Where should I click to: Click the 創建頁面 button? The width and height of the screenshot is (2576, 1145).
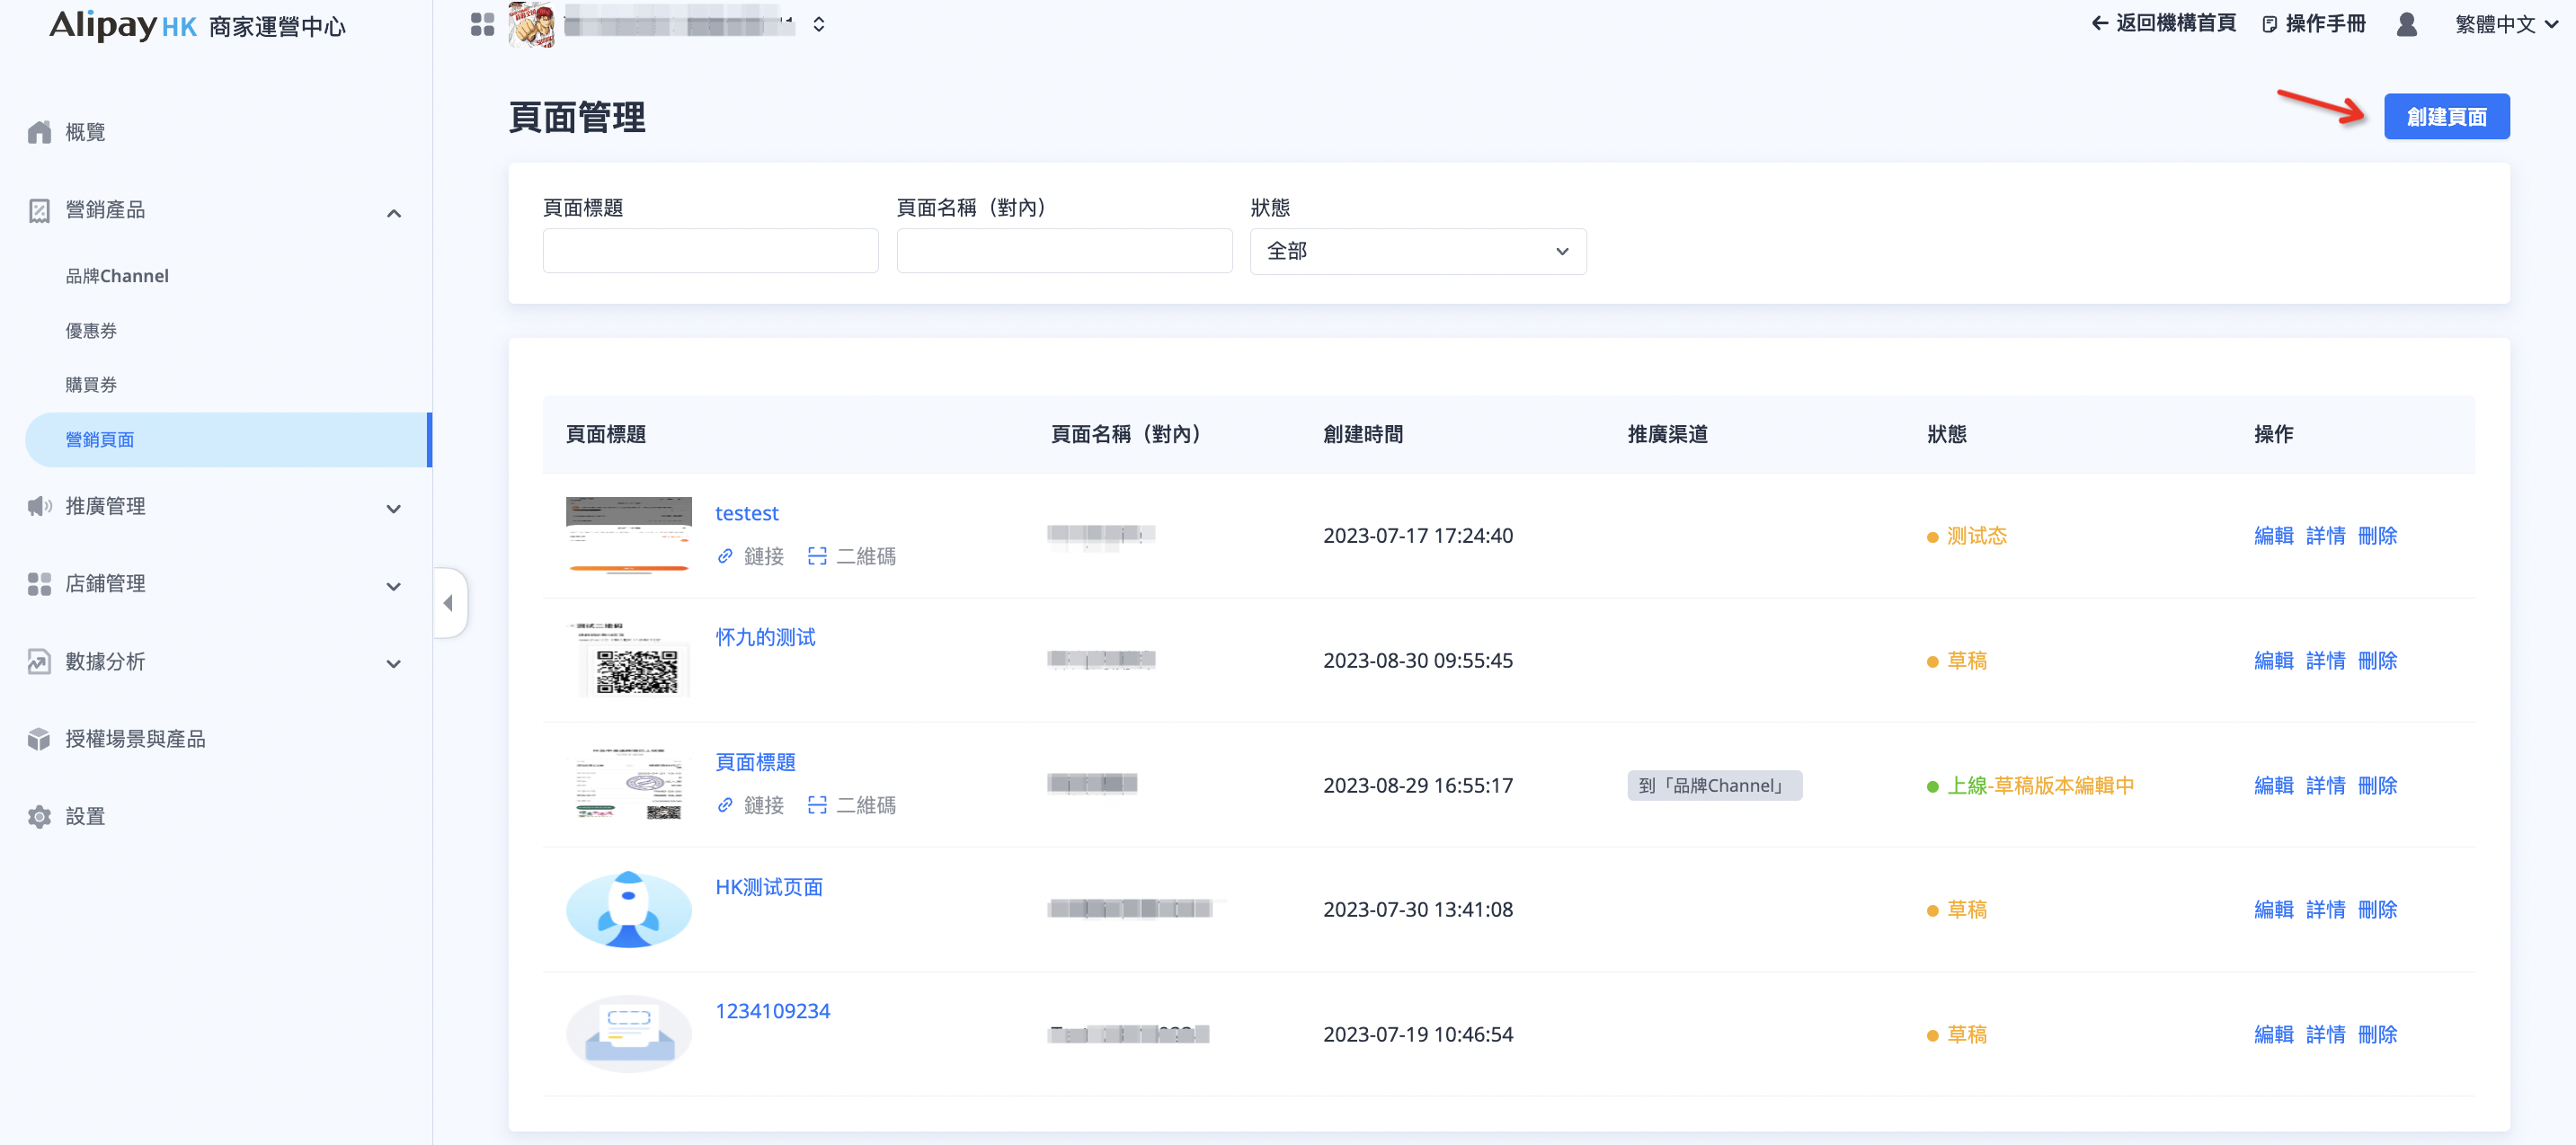(x=2445, y=117)
